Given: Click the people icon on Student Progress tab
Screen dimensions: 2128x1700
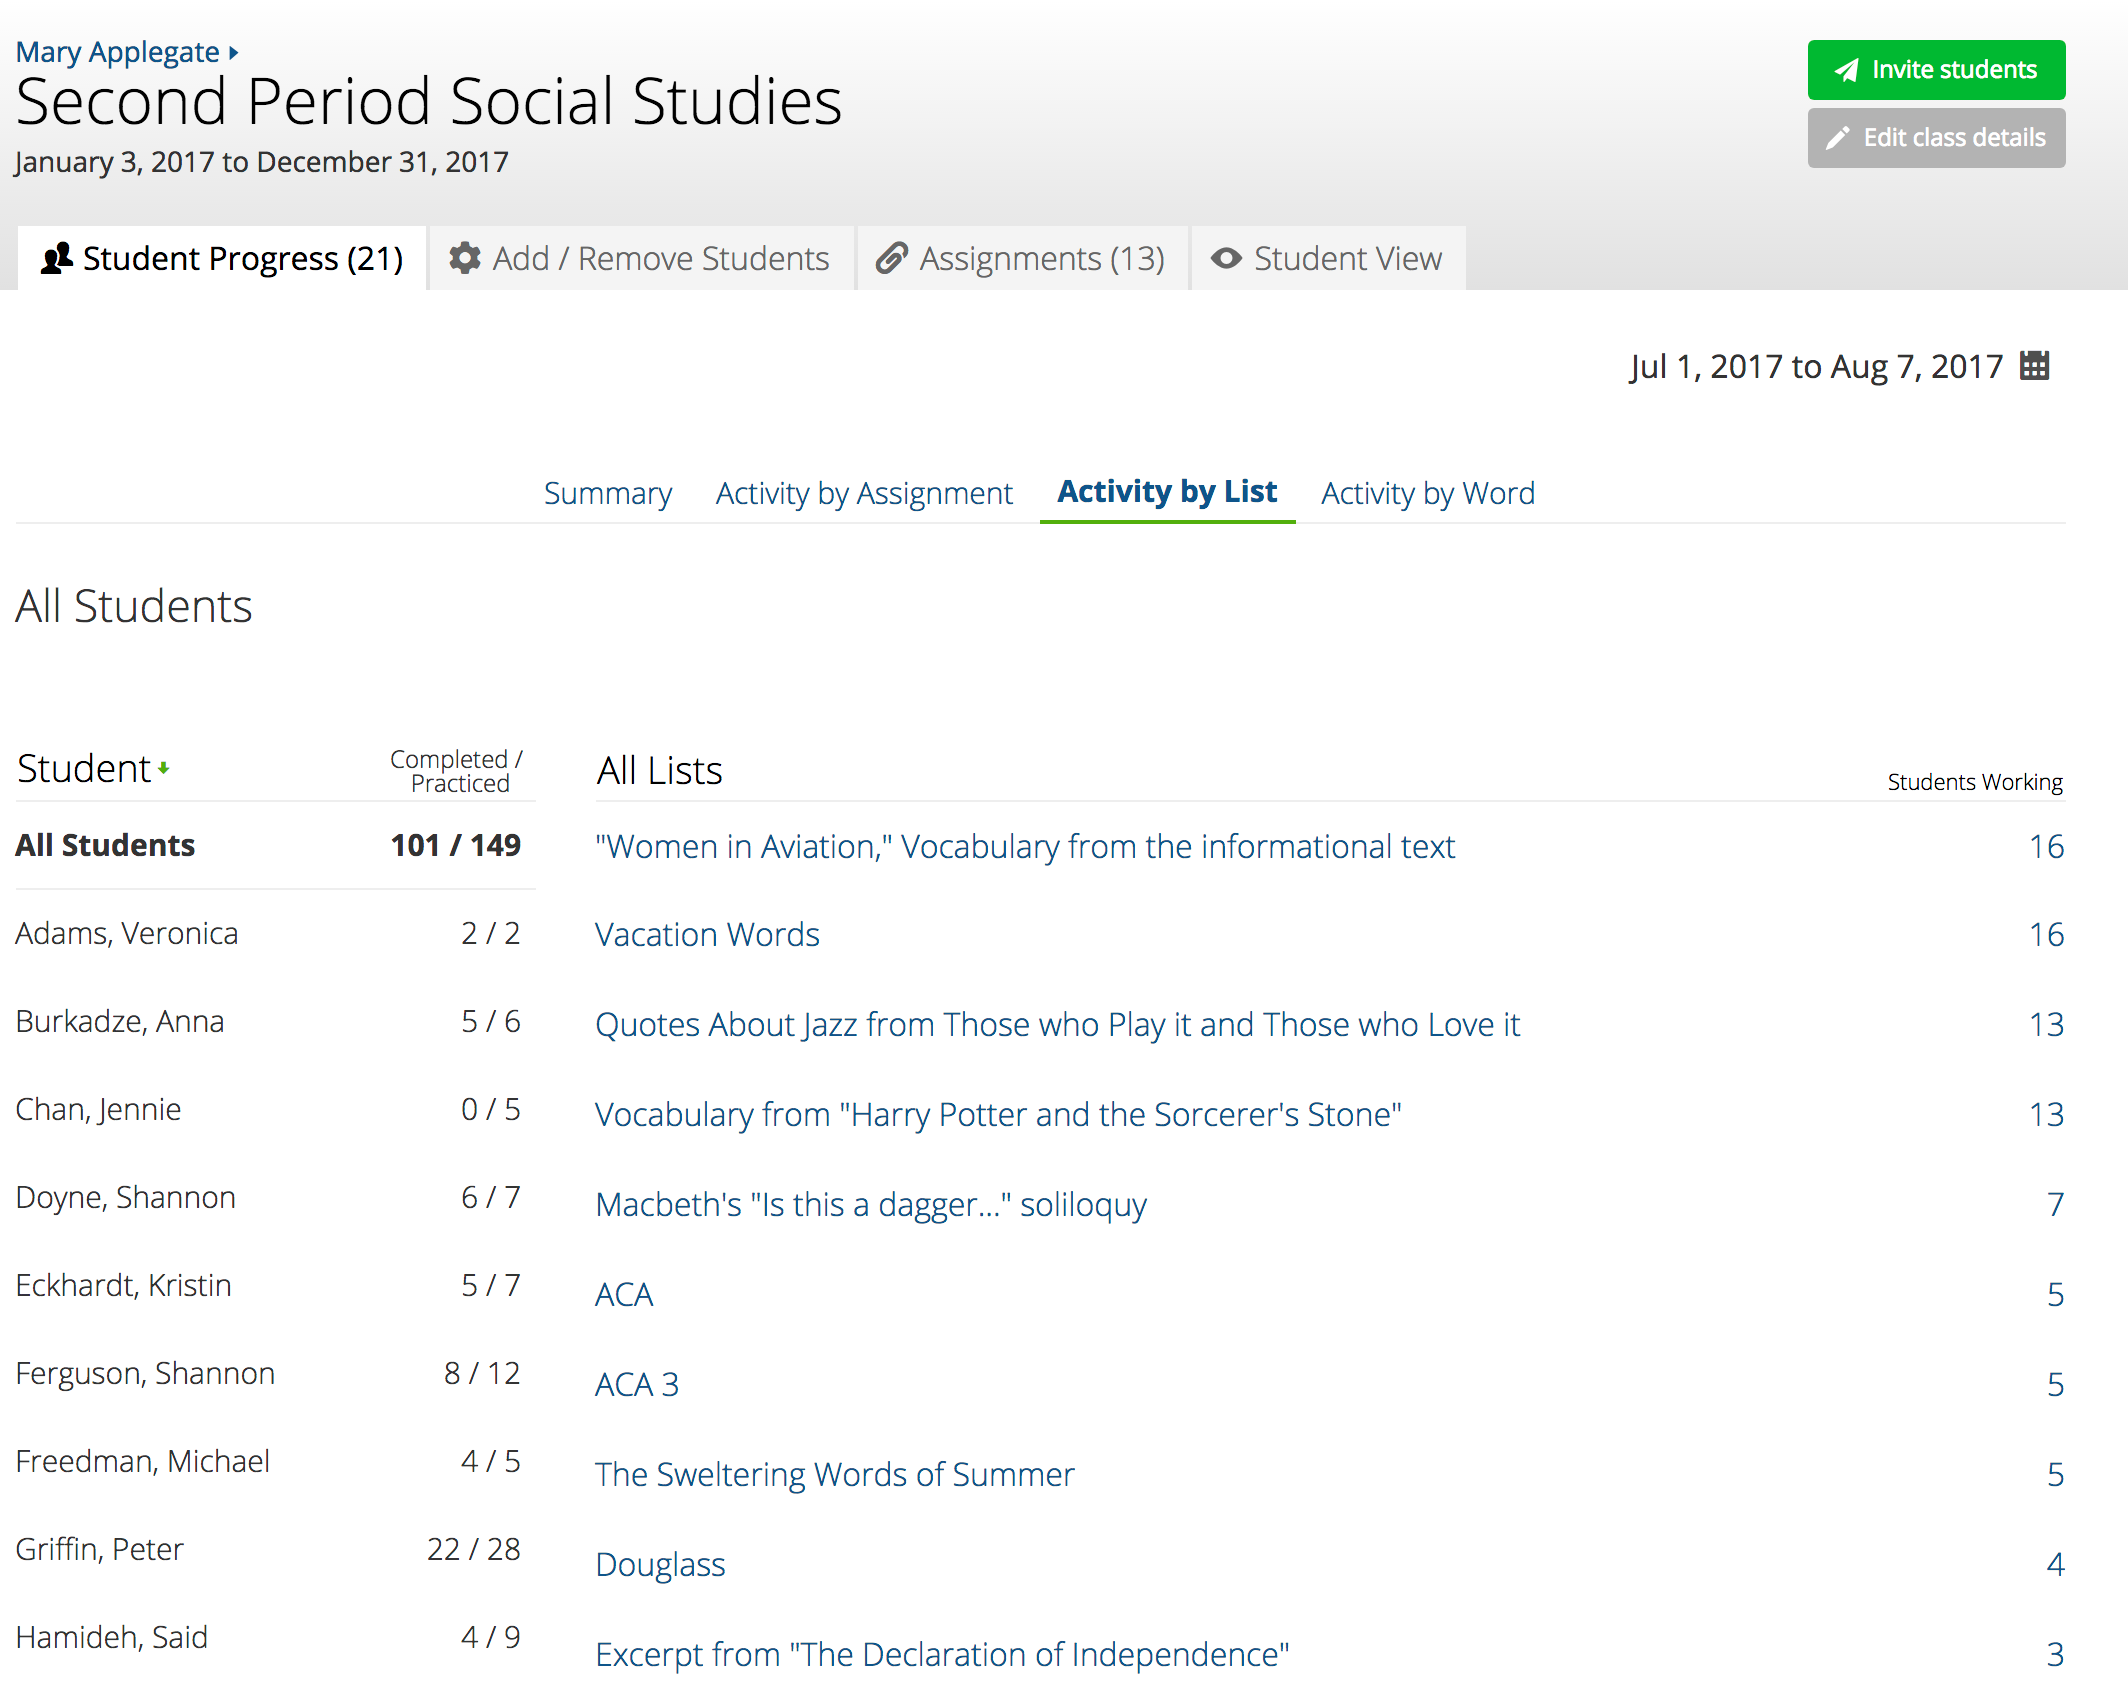Looking at the screenshot, I should click(x=57, y=258).
